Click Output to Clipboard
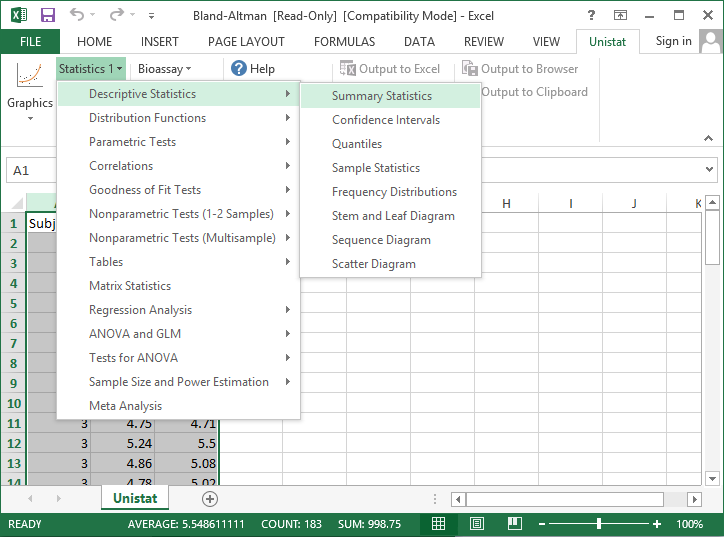The image size is (724, 537). [x=534, y=92]
